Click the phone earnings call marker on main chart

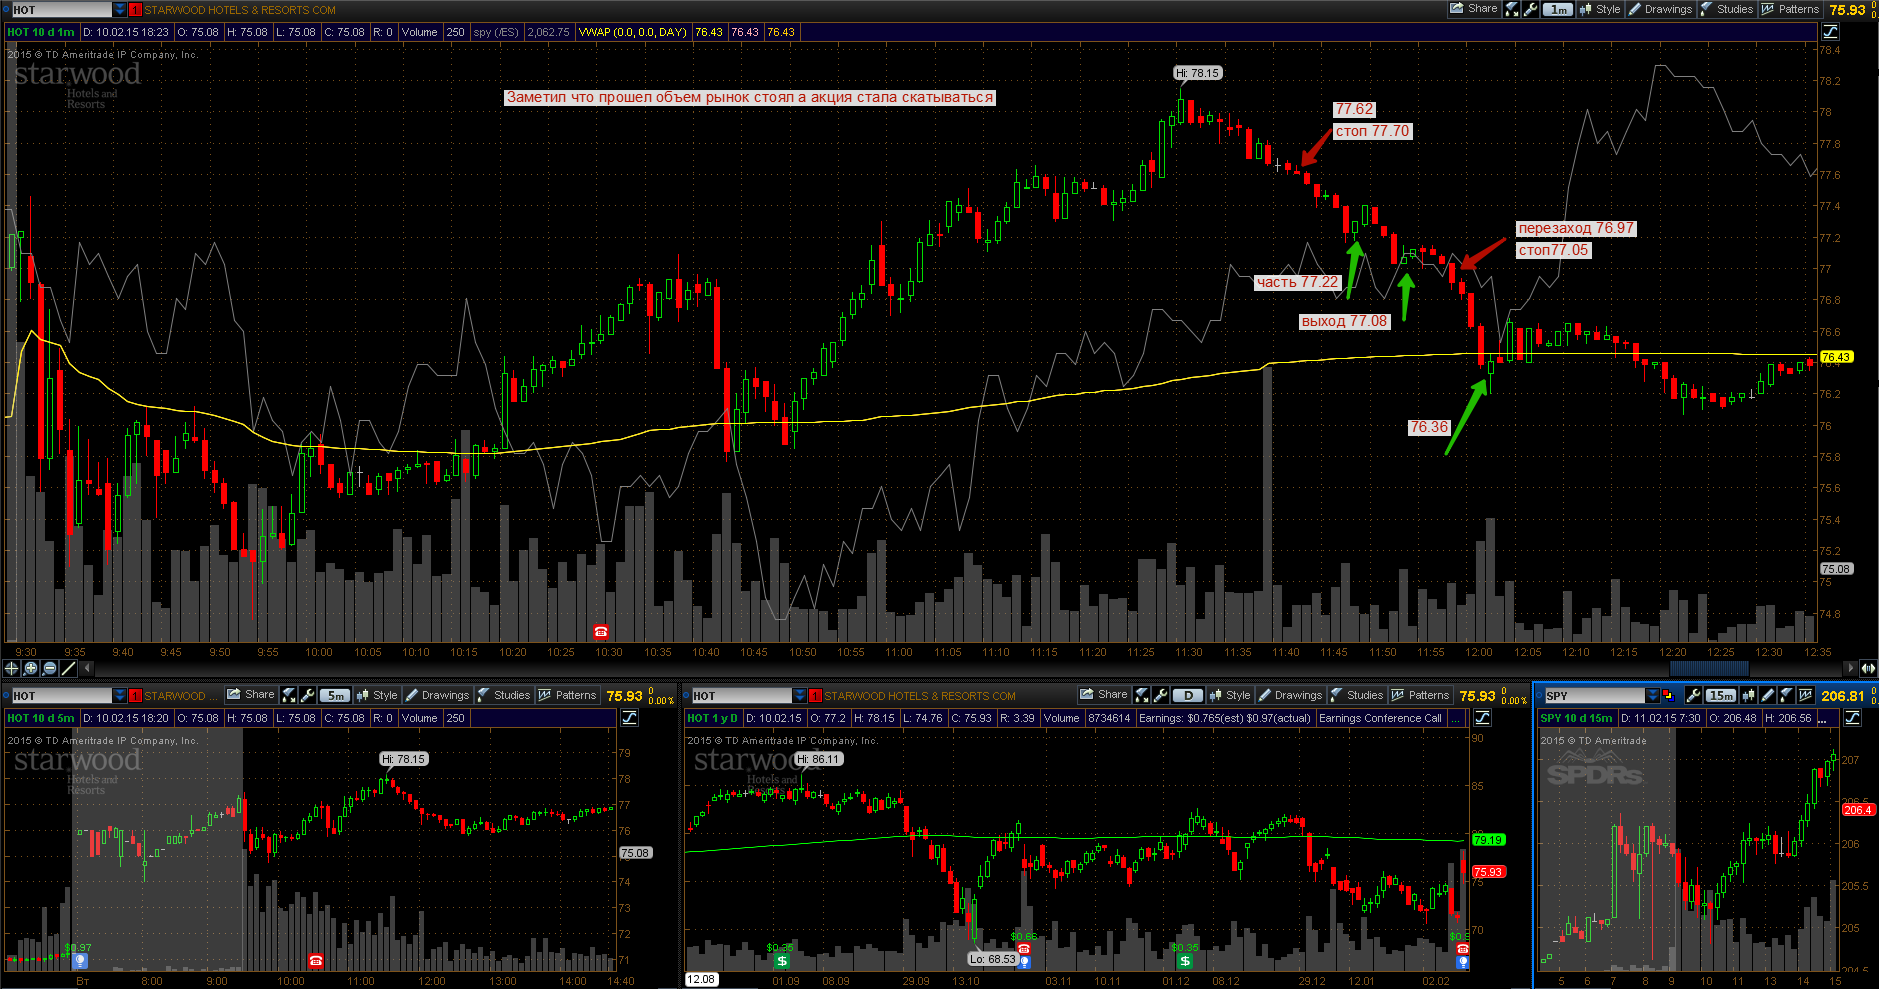click(601, 631)
